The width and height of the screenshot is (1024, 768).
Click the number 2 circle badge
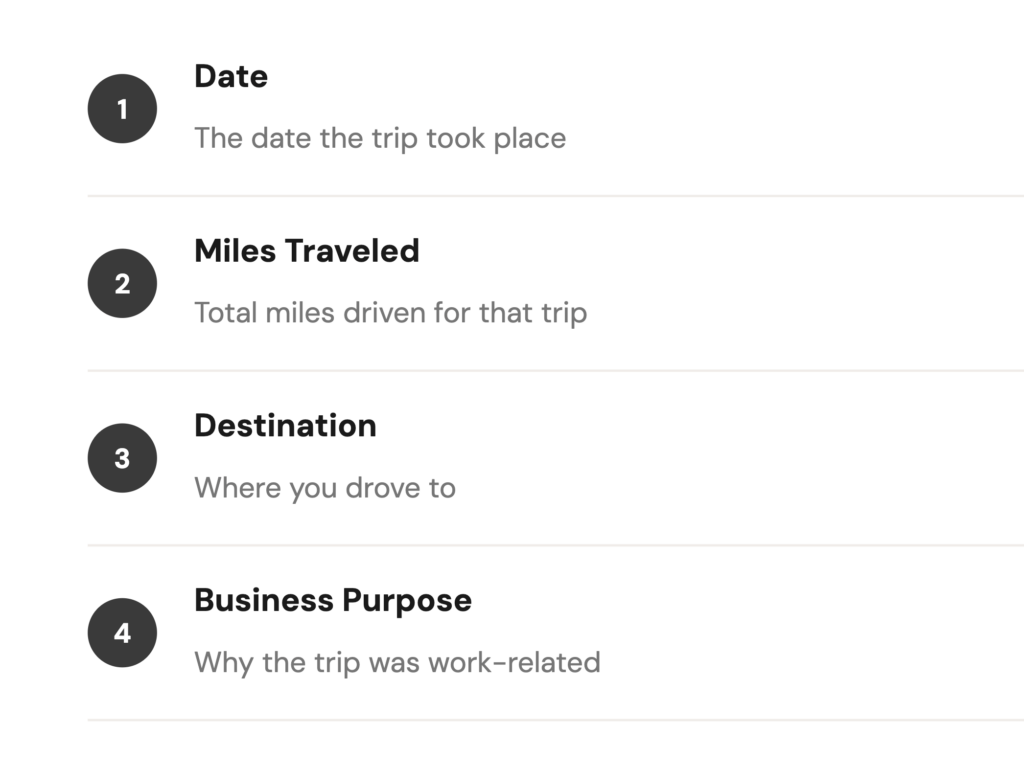[x=122, y=284]
